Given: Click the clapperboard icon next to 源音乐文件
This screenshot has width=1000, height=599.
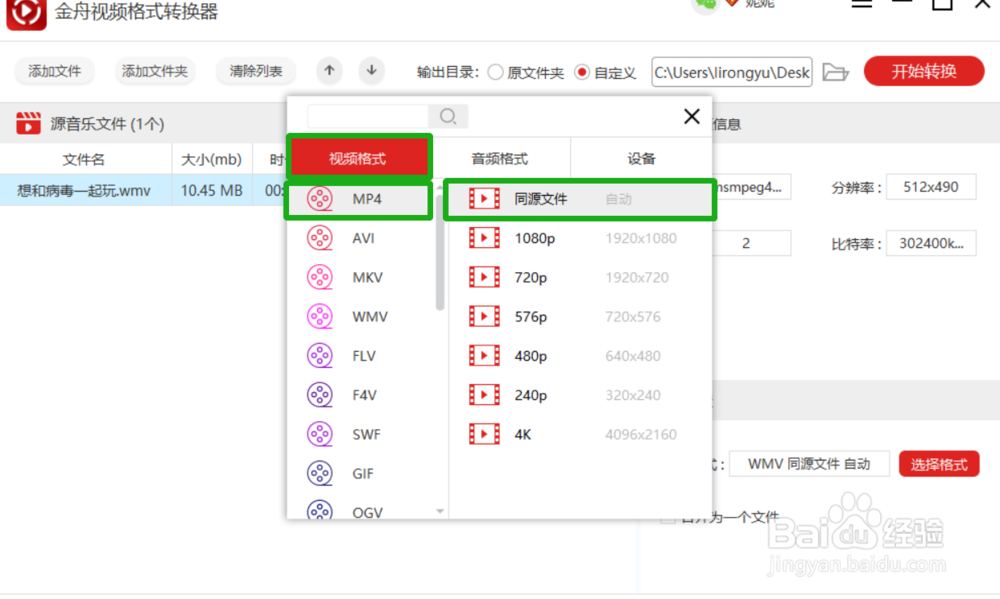Looking at the screenshot, I should tap(28, 123).
